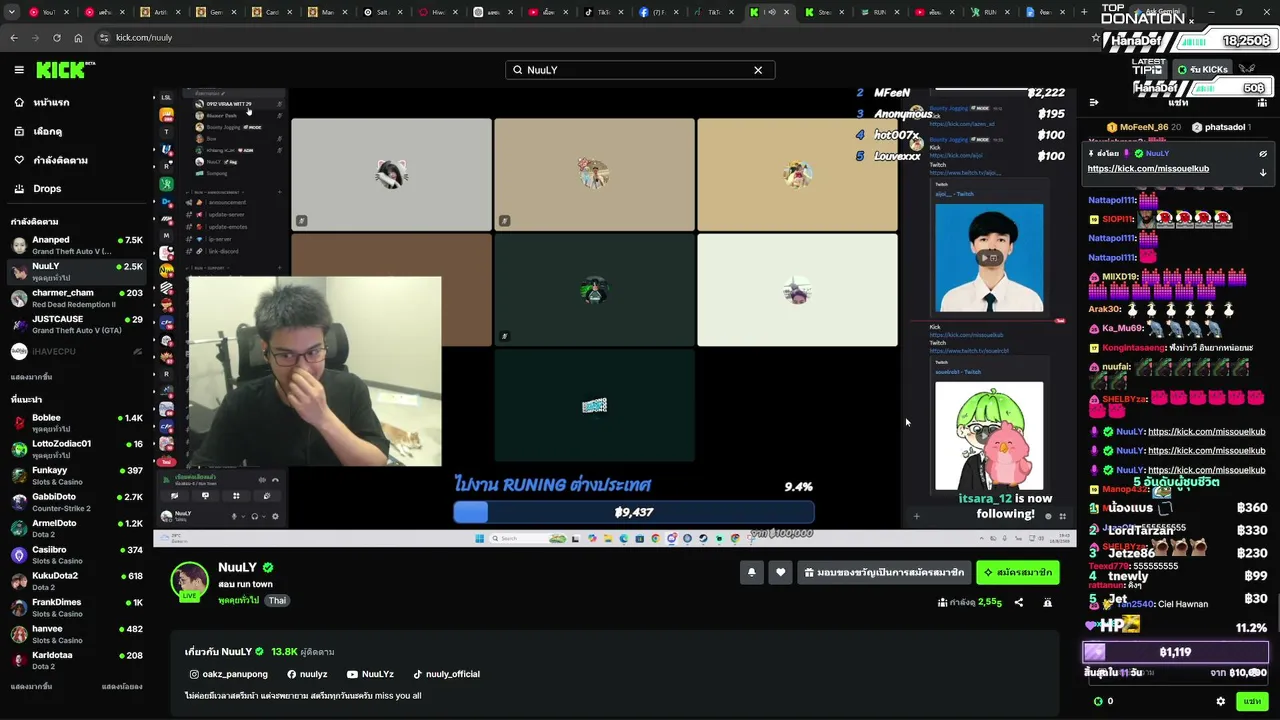Share NuuLY's stream

(x=1019, y=603)
